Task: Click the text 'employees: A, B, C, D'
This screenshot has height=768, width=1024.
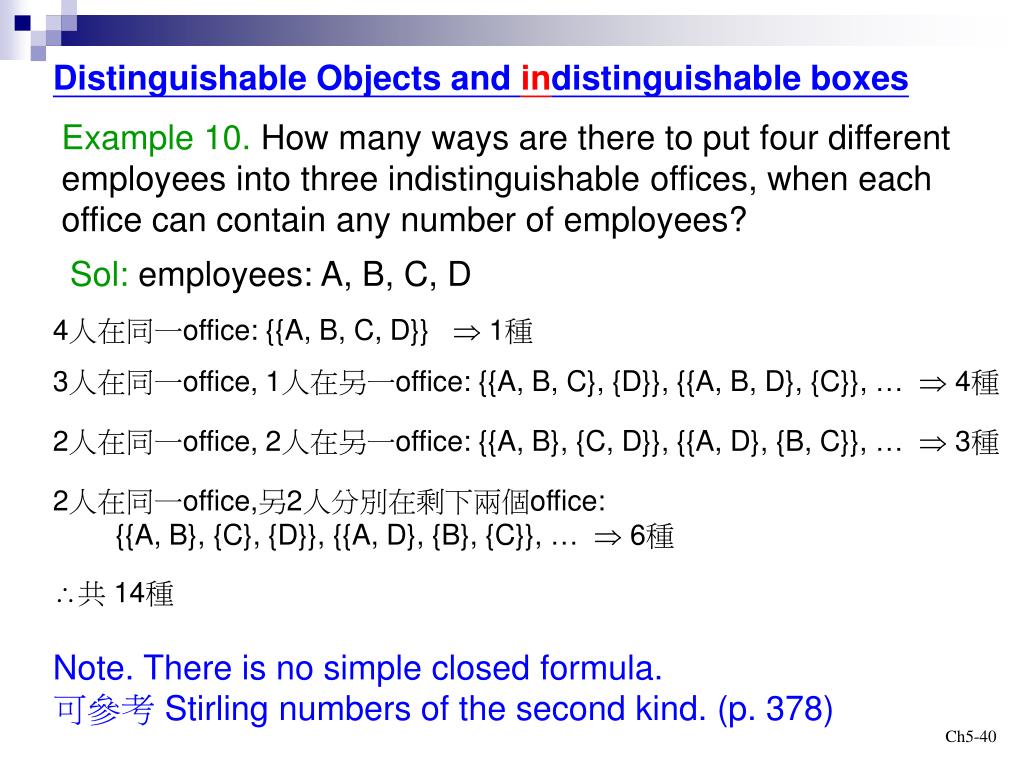Action: 304,274
